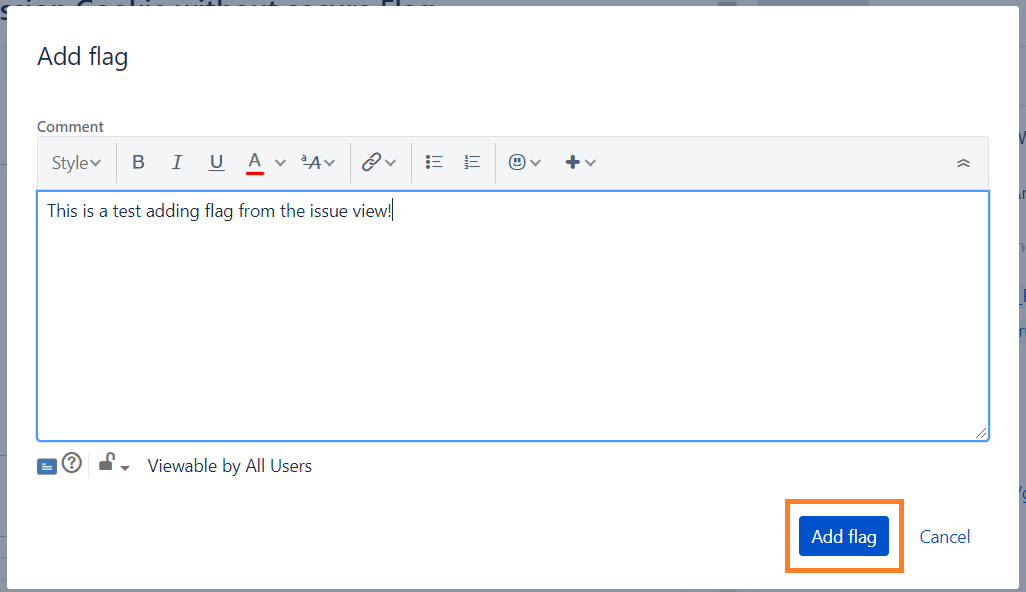Insert a numbered list

tap(472, 162)
